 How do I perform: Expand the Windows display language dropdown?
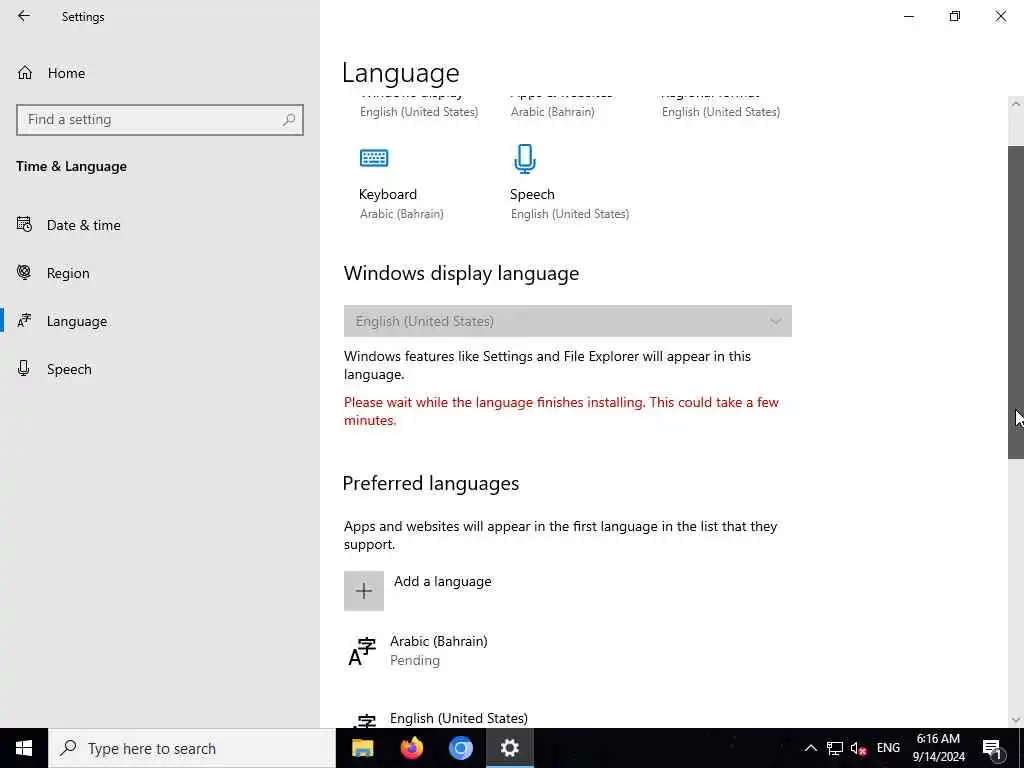pyautogui.click(x=568, y=321)
